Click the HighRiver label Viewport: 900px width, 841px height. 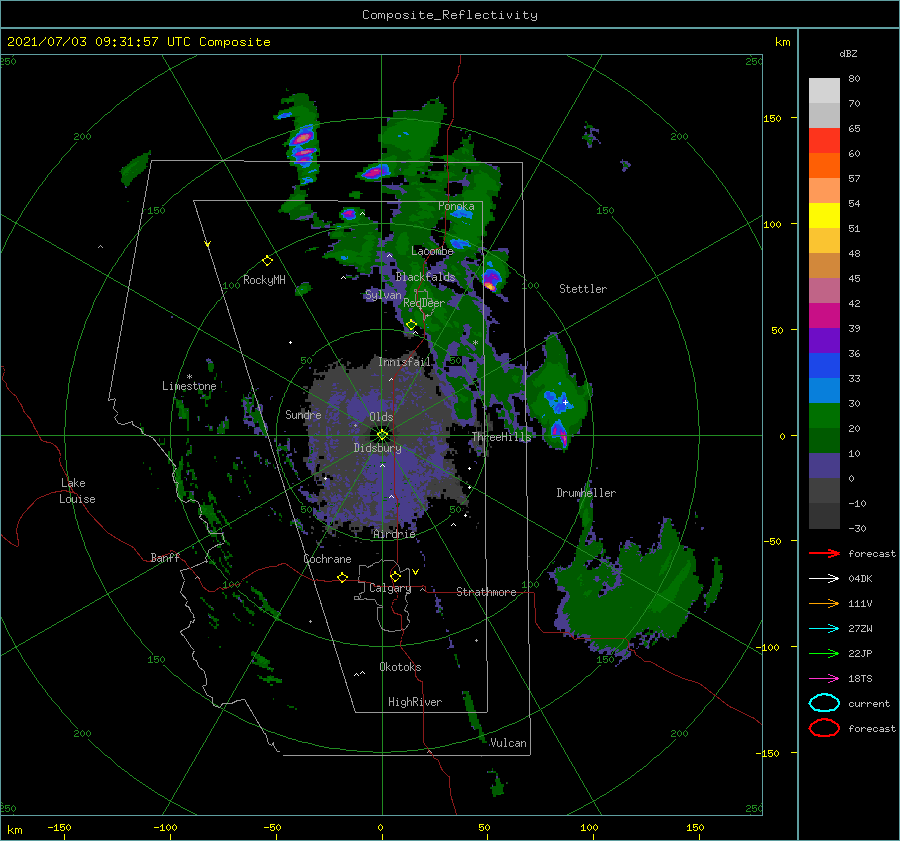click(x=415, y=702)
